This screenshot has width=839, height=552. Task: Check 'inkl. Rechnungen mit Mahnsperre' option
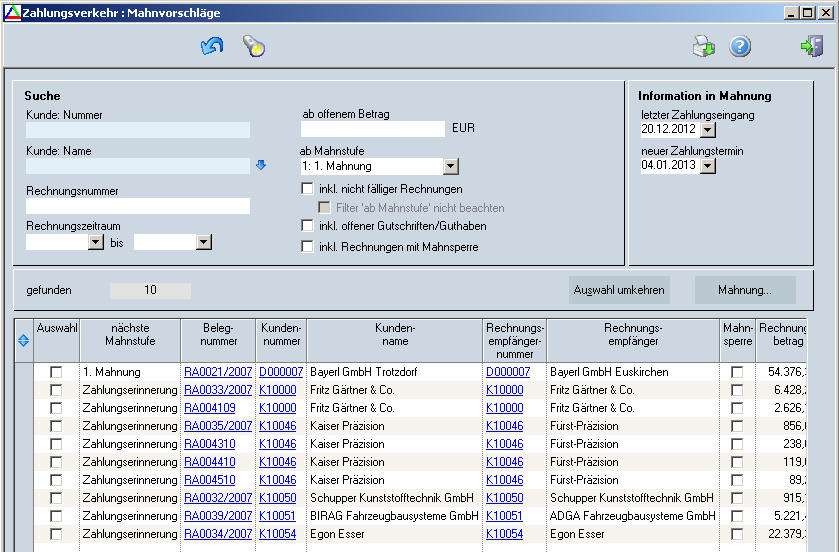coord(308,247)
